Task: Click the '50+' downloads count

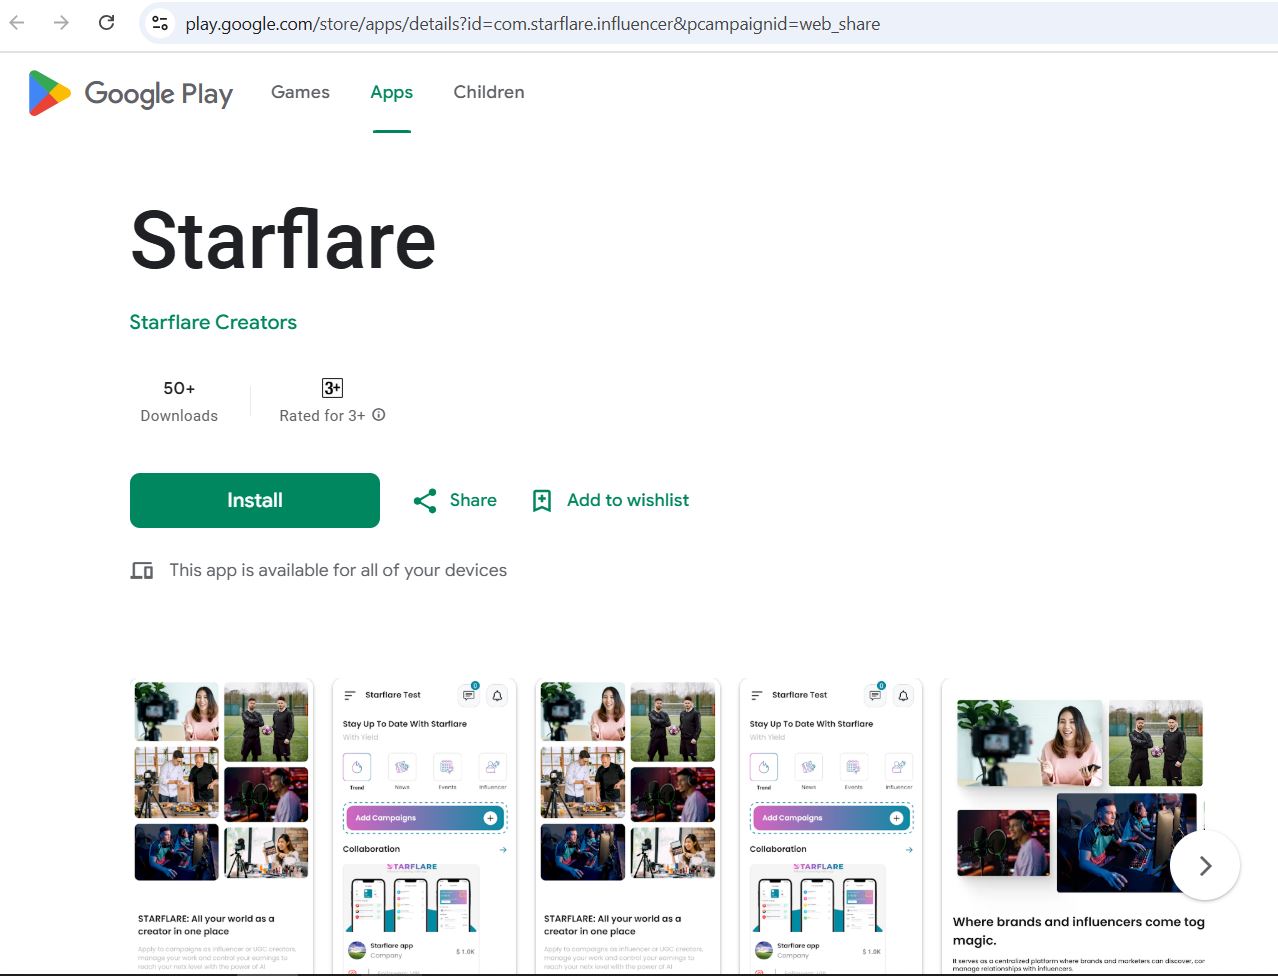Action: 179,388
